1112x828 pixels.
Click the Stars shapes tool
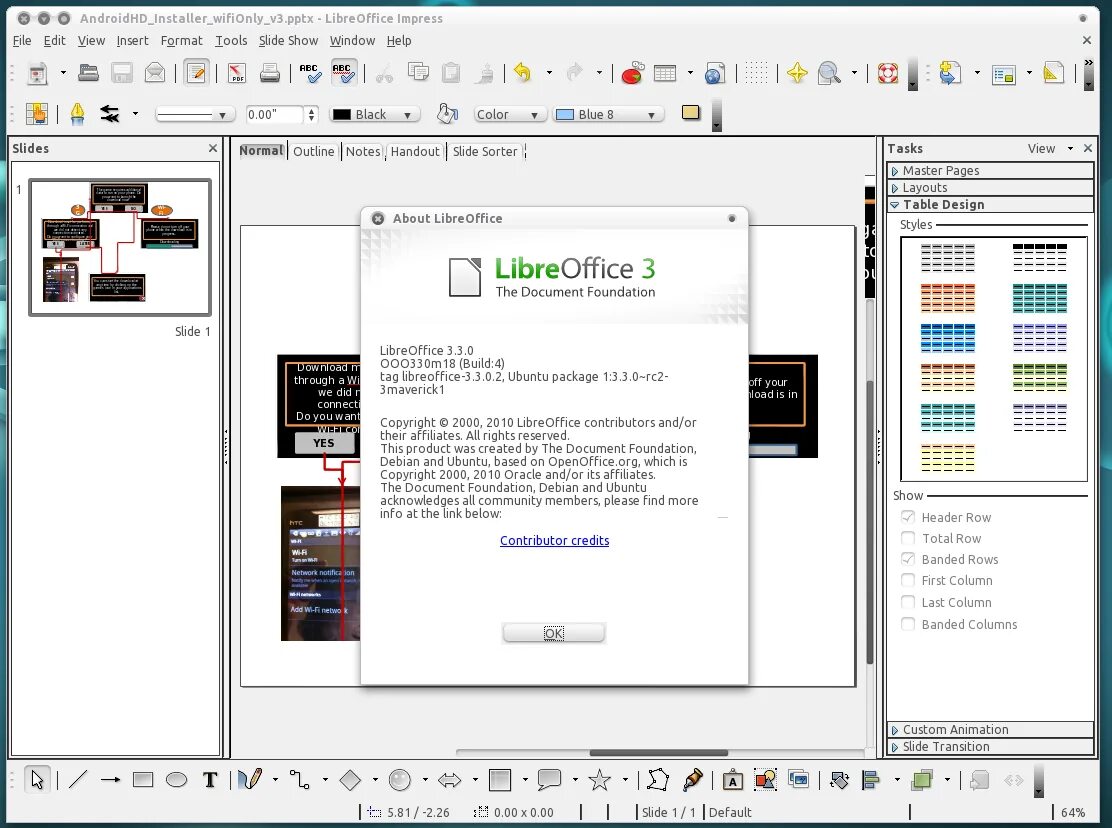coord(600,781)
